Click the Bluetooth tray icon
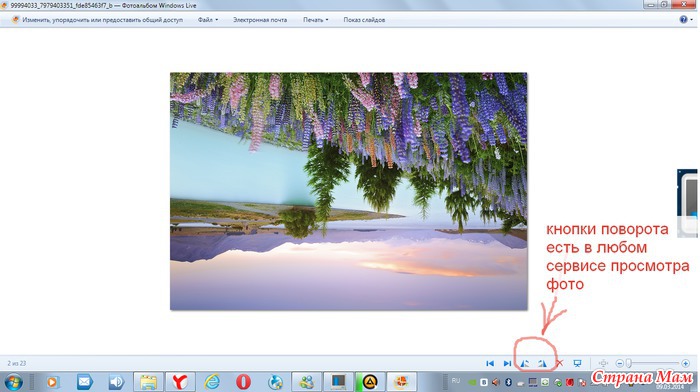 click(508, 383)
